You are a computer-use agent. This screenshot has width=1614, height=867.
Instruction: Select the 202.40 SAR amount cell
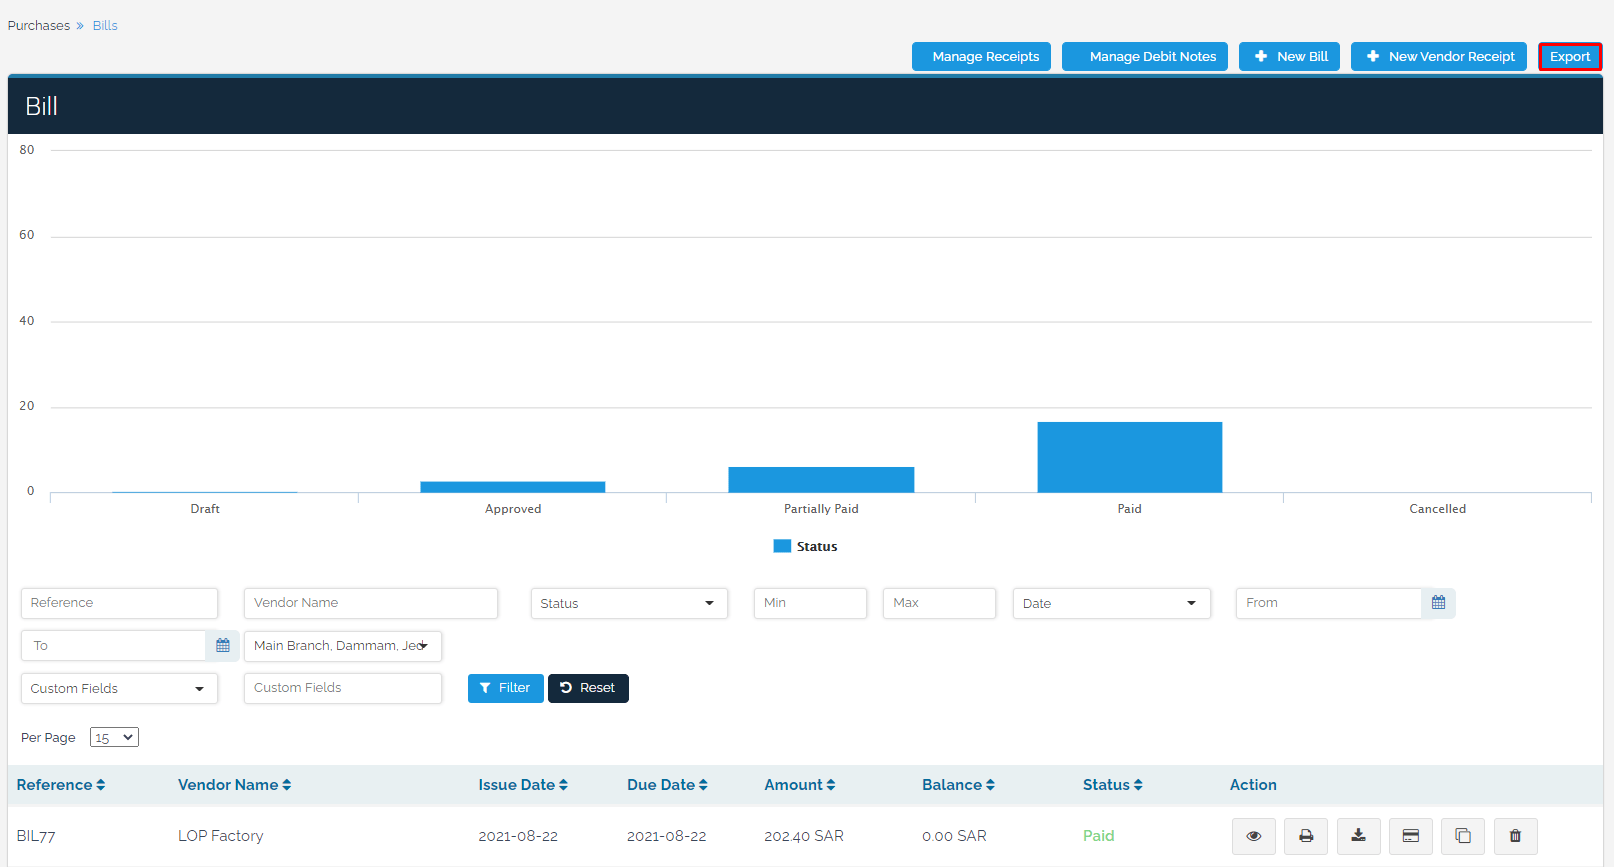tap(804, 836)
